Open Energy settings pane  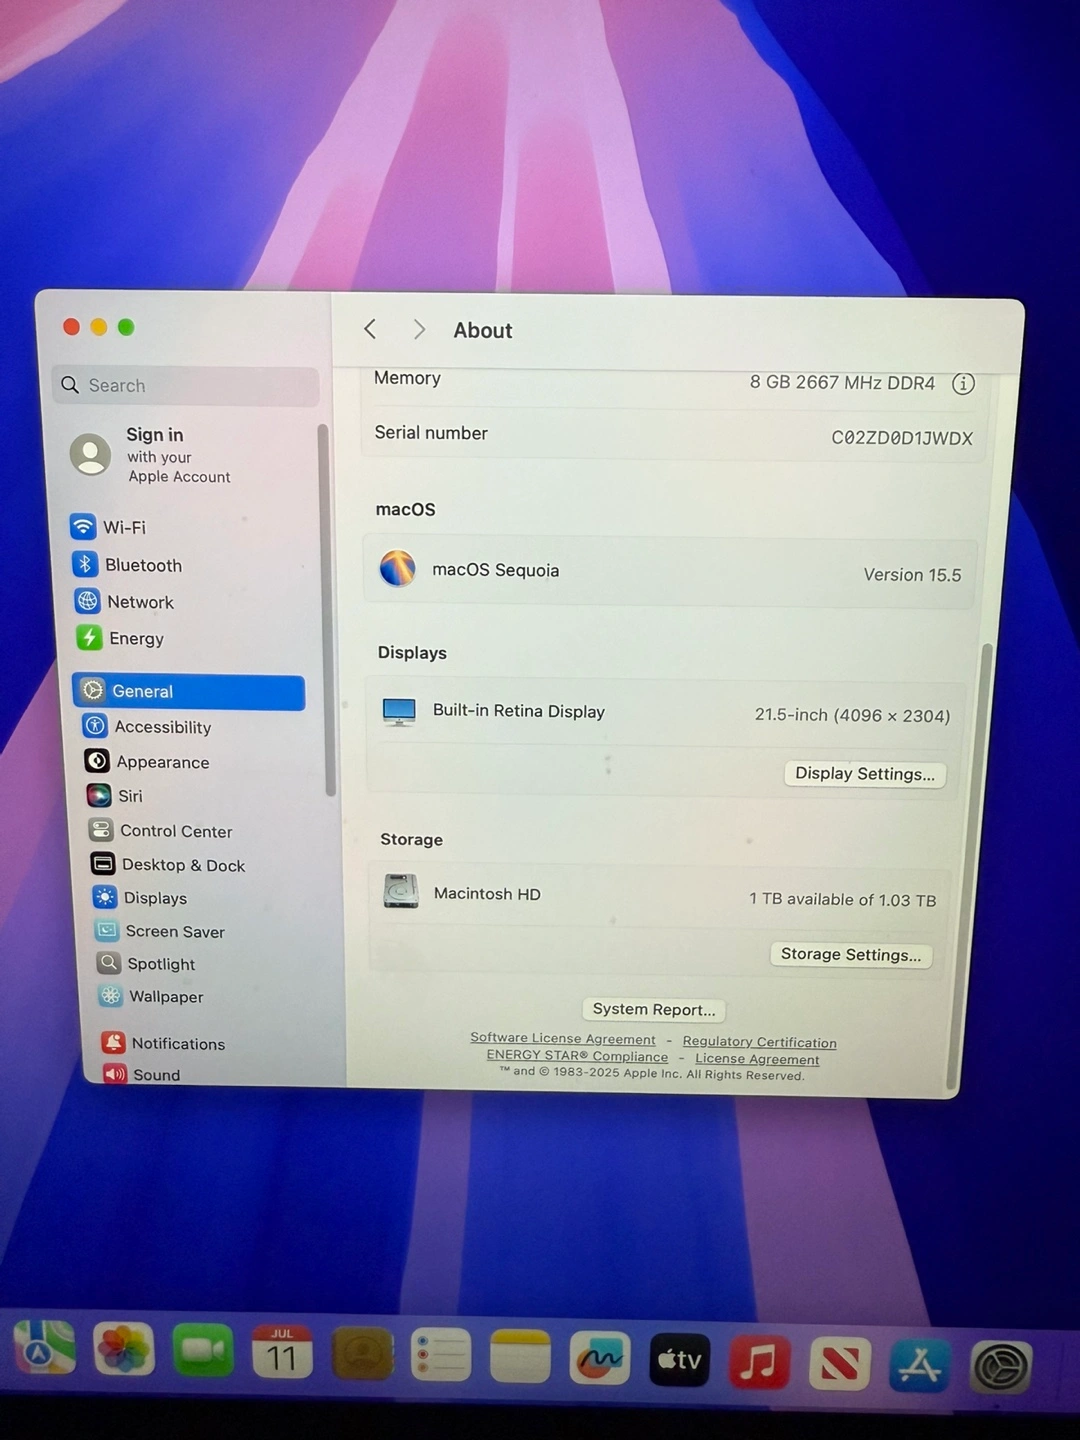(x=121, y=638)
